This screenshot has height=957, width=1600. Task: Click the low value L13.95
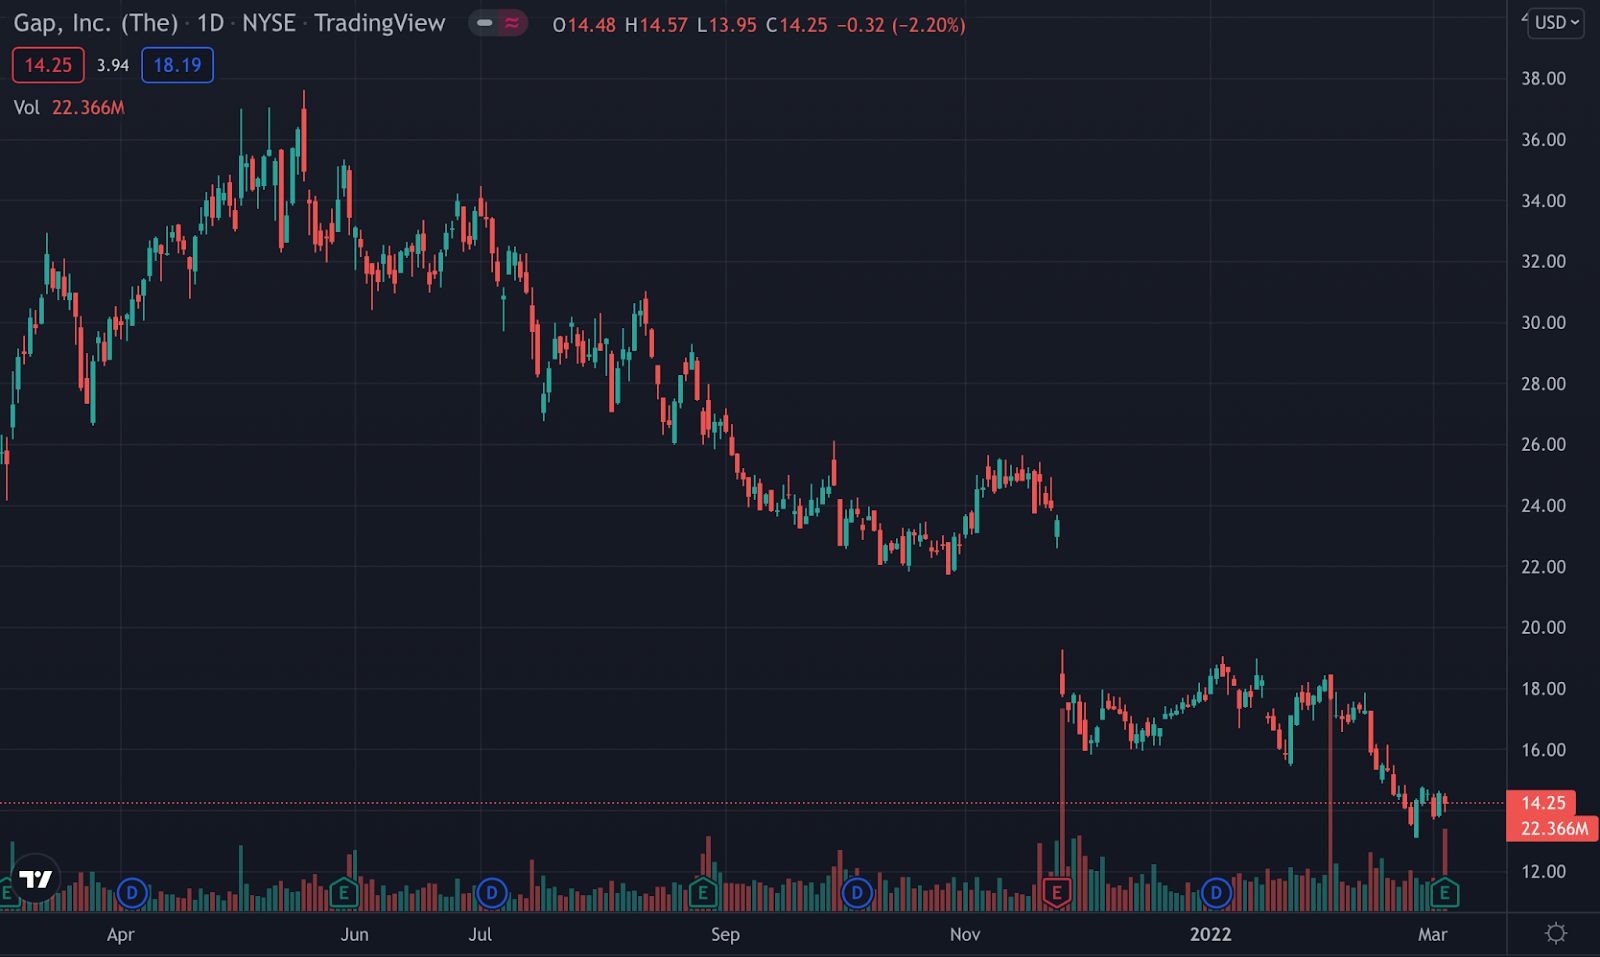tap(727, 25)
